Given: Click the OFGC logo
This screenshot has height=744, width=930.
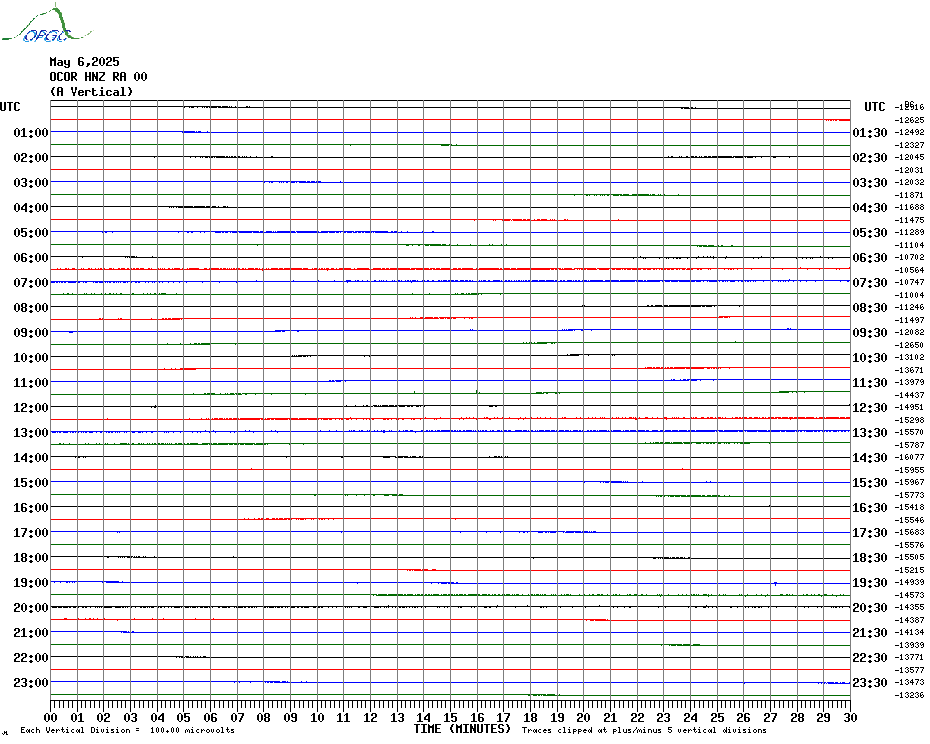Looking at the screenshot, I should coord(46,24).
